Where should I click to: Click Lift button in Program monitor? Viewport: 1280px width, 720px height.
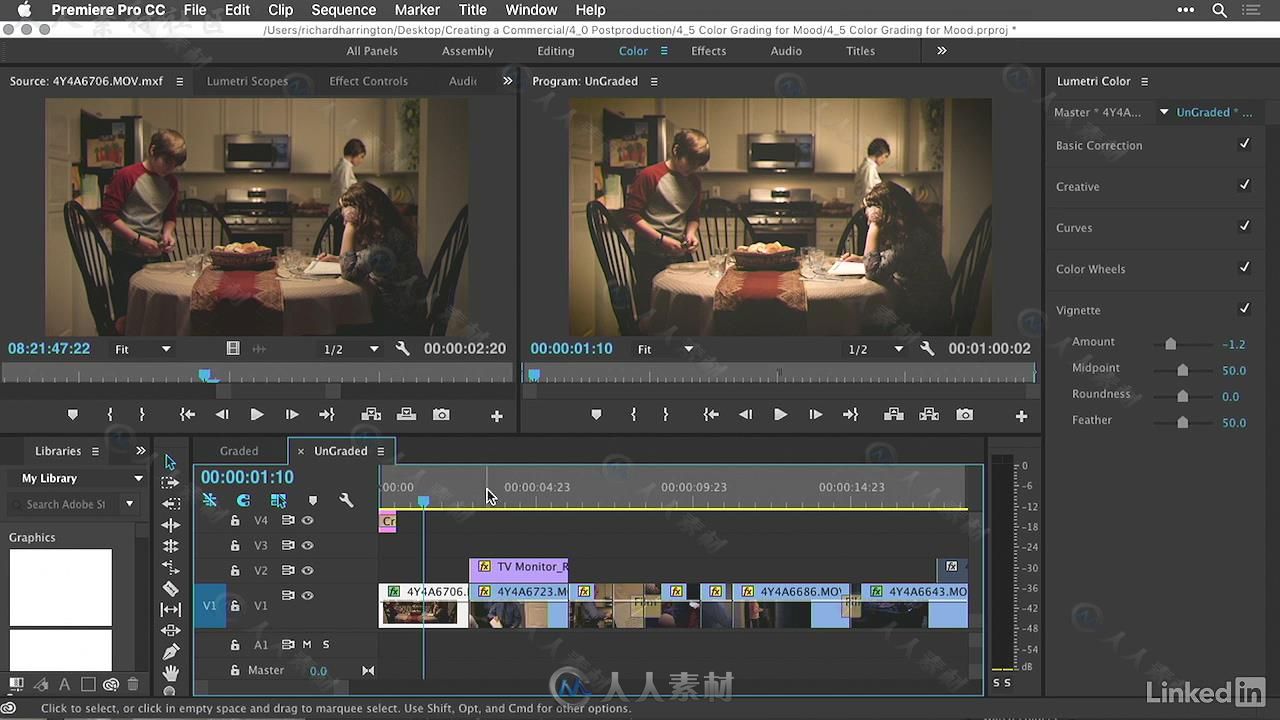click(x=894, y=415)
